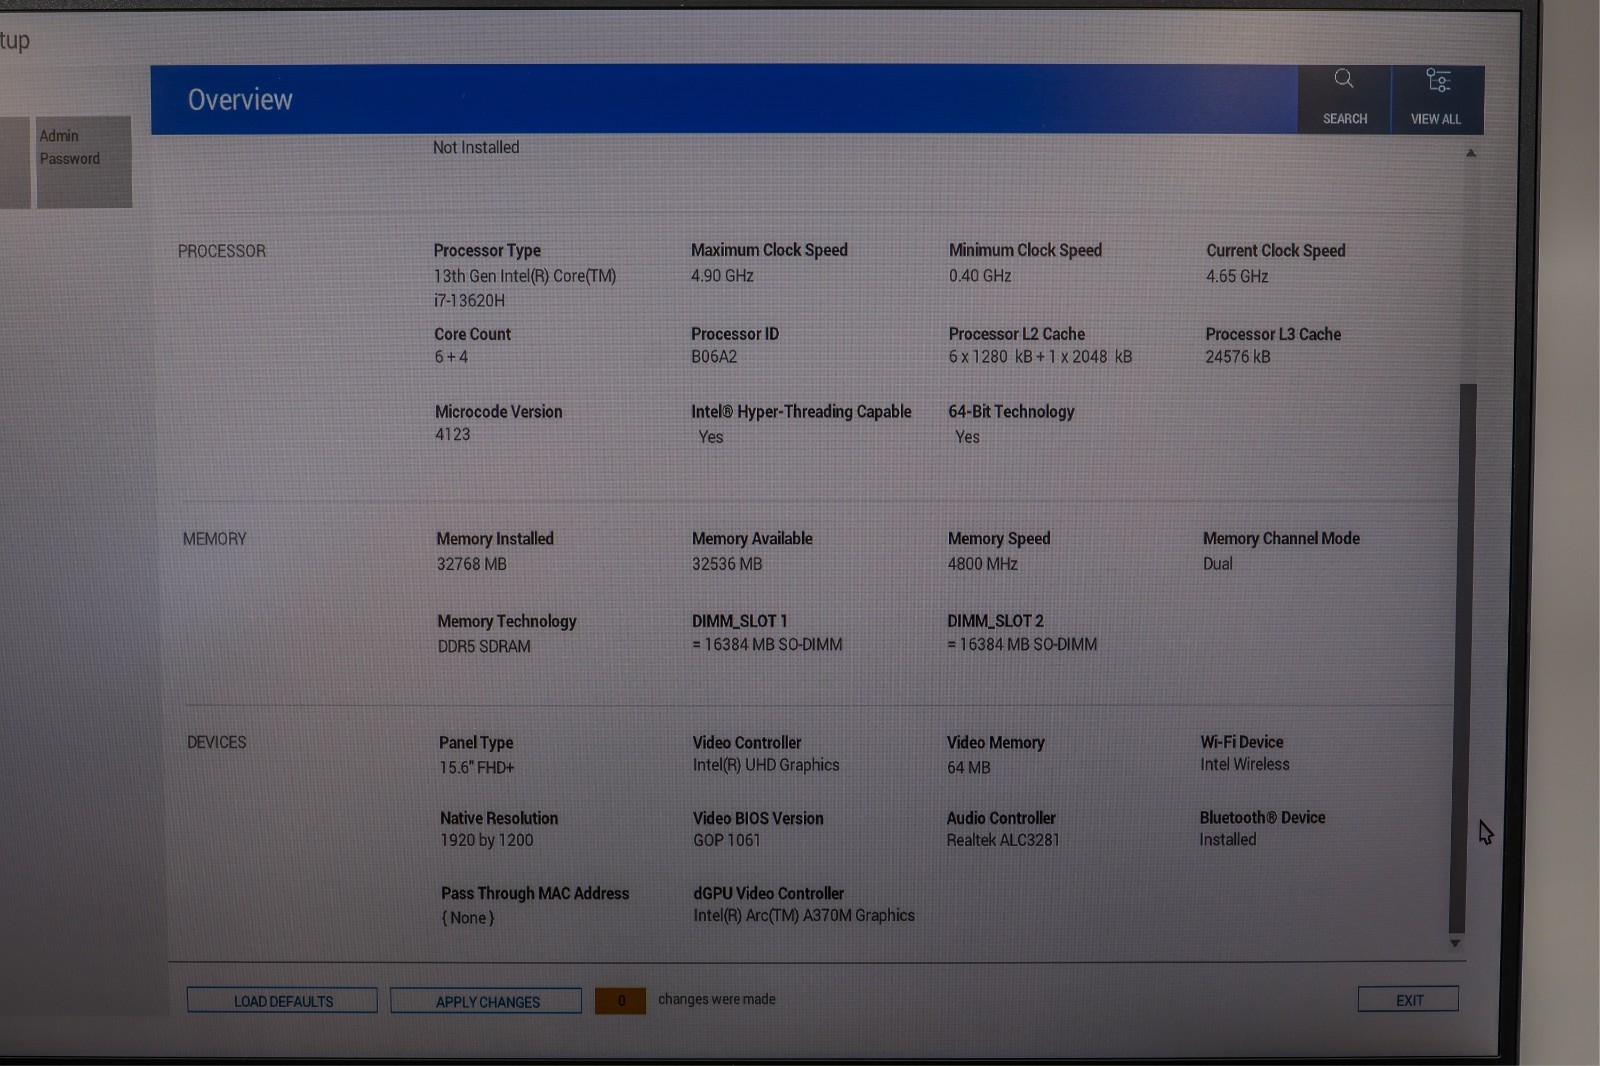Click the Memory Channel Mode label
The height and width of the screenshot is (1066, 1600).
point(1281,539)
